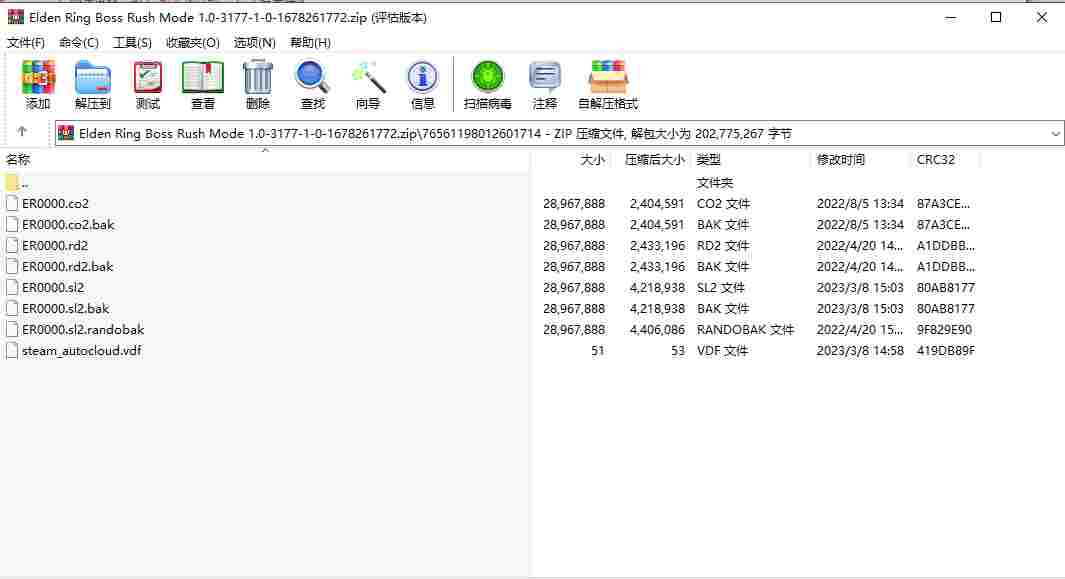
Task: Minimize the WinRAR window
Action: [x=950, y=18]
